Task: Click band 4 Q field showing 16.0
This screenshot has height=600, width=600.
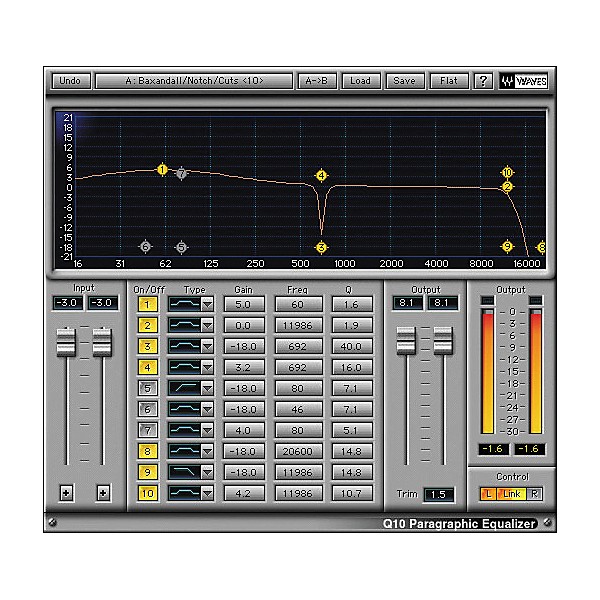Action: [351, 367]
